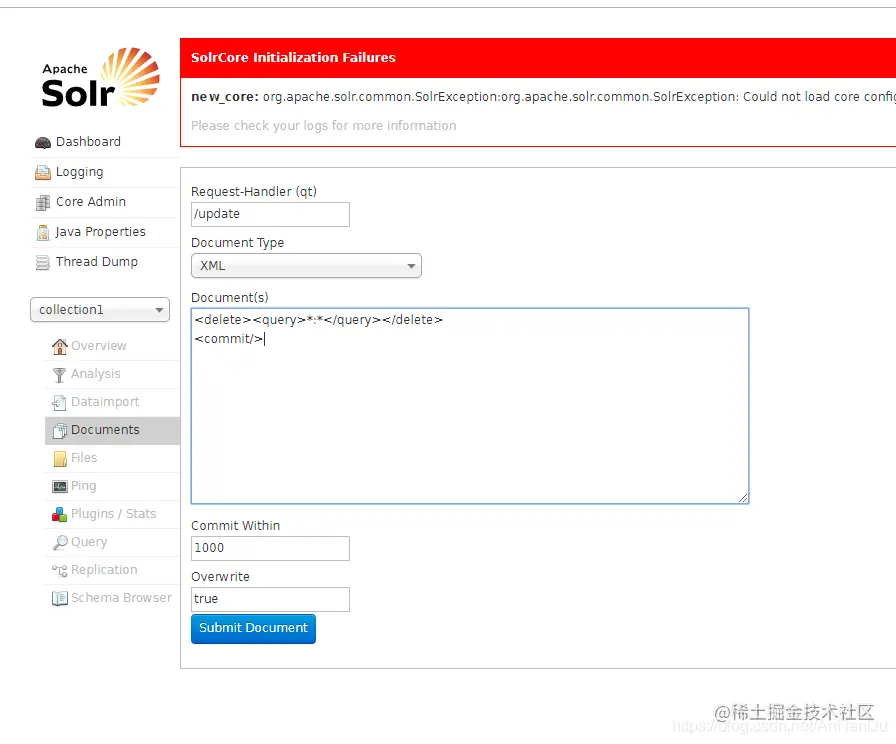The height and width of the screenshot is (744, 896).
Task: Click the Query magnifier icon
Action: point(59,542)
